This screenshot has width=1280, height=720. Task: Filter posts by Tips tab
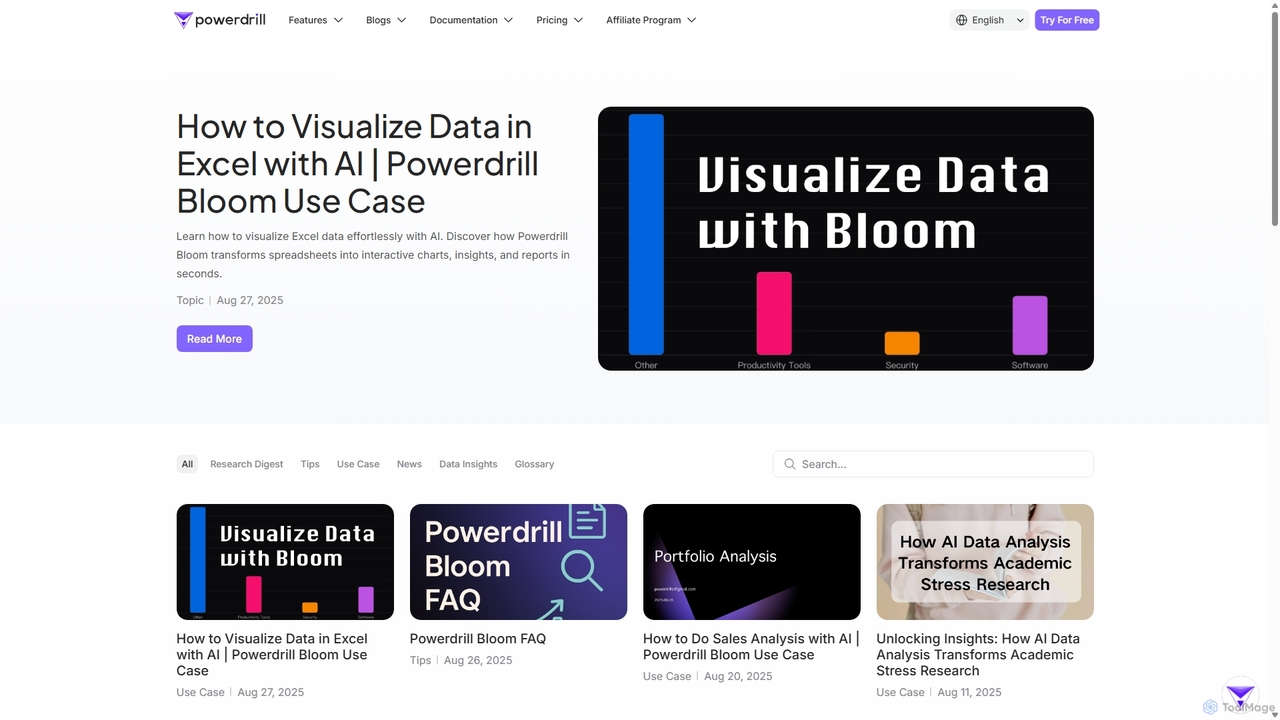point(310,464)
